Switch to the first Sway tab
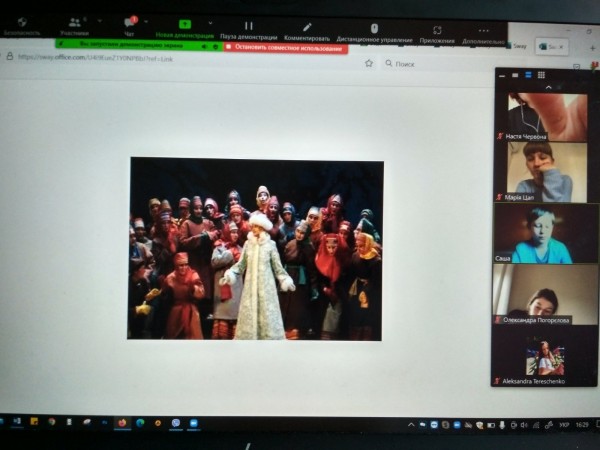Image resolution: width=600 pixels, height=450 pixels. 517,46
